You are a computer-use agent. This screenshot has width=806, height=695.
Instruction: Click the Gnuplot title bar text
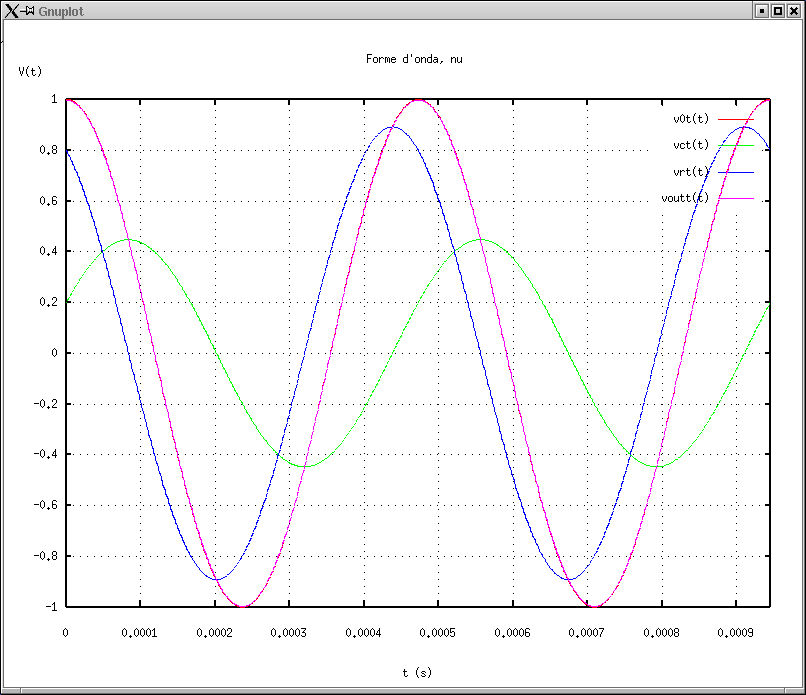click(61, 10)
